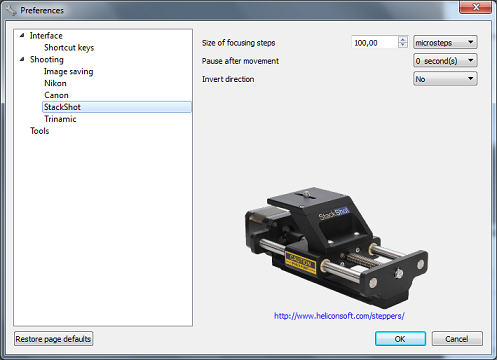Increase focusing step size with up arrow
This screenshot has height=360, width=497.
[x=403, y=39]
